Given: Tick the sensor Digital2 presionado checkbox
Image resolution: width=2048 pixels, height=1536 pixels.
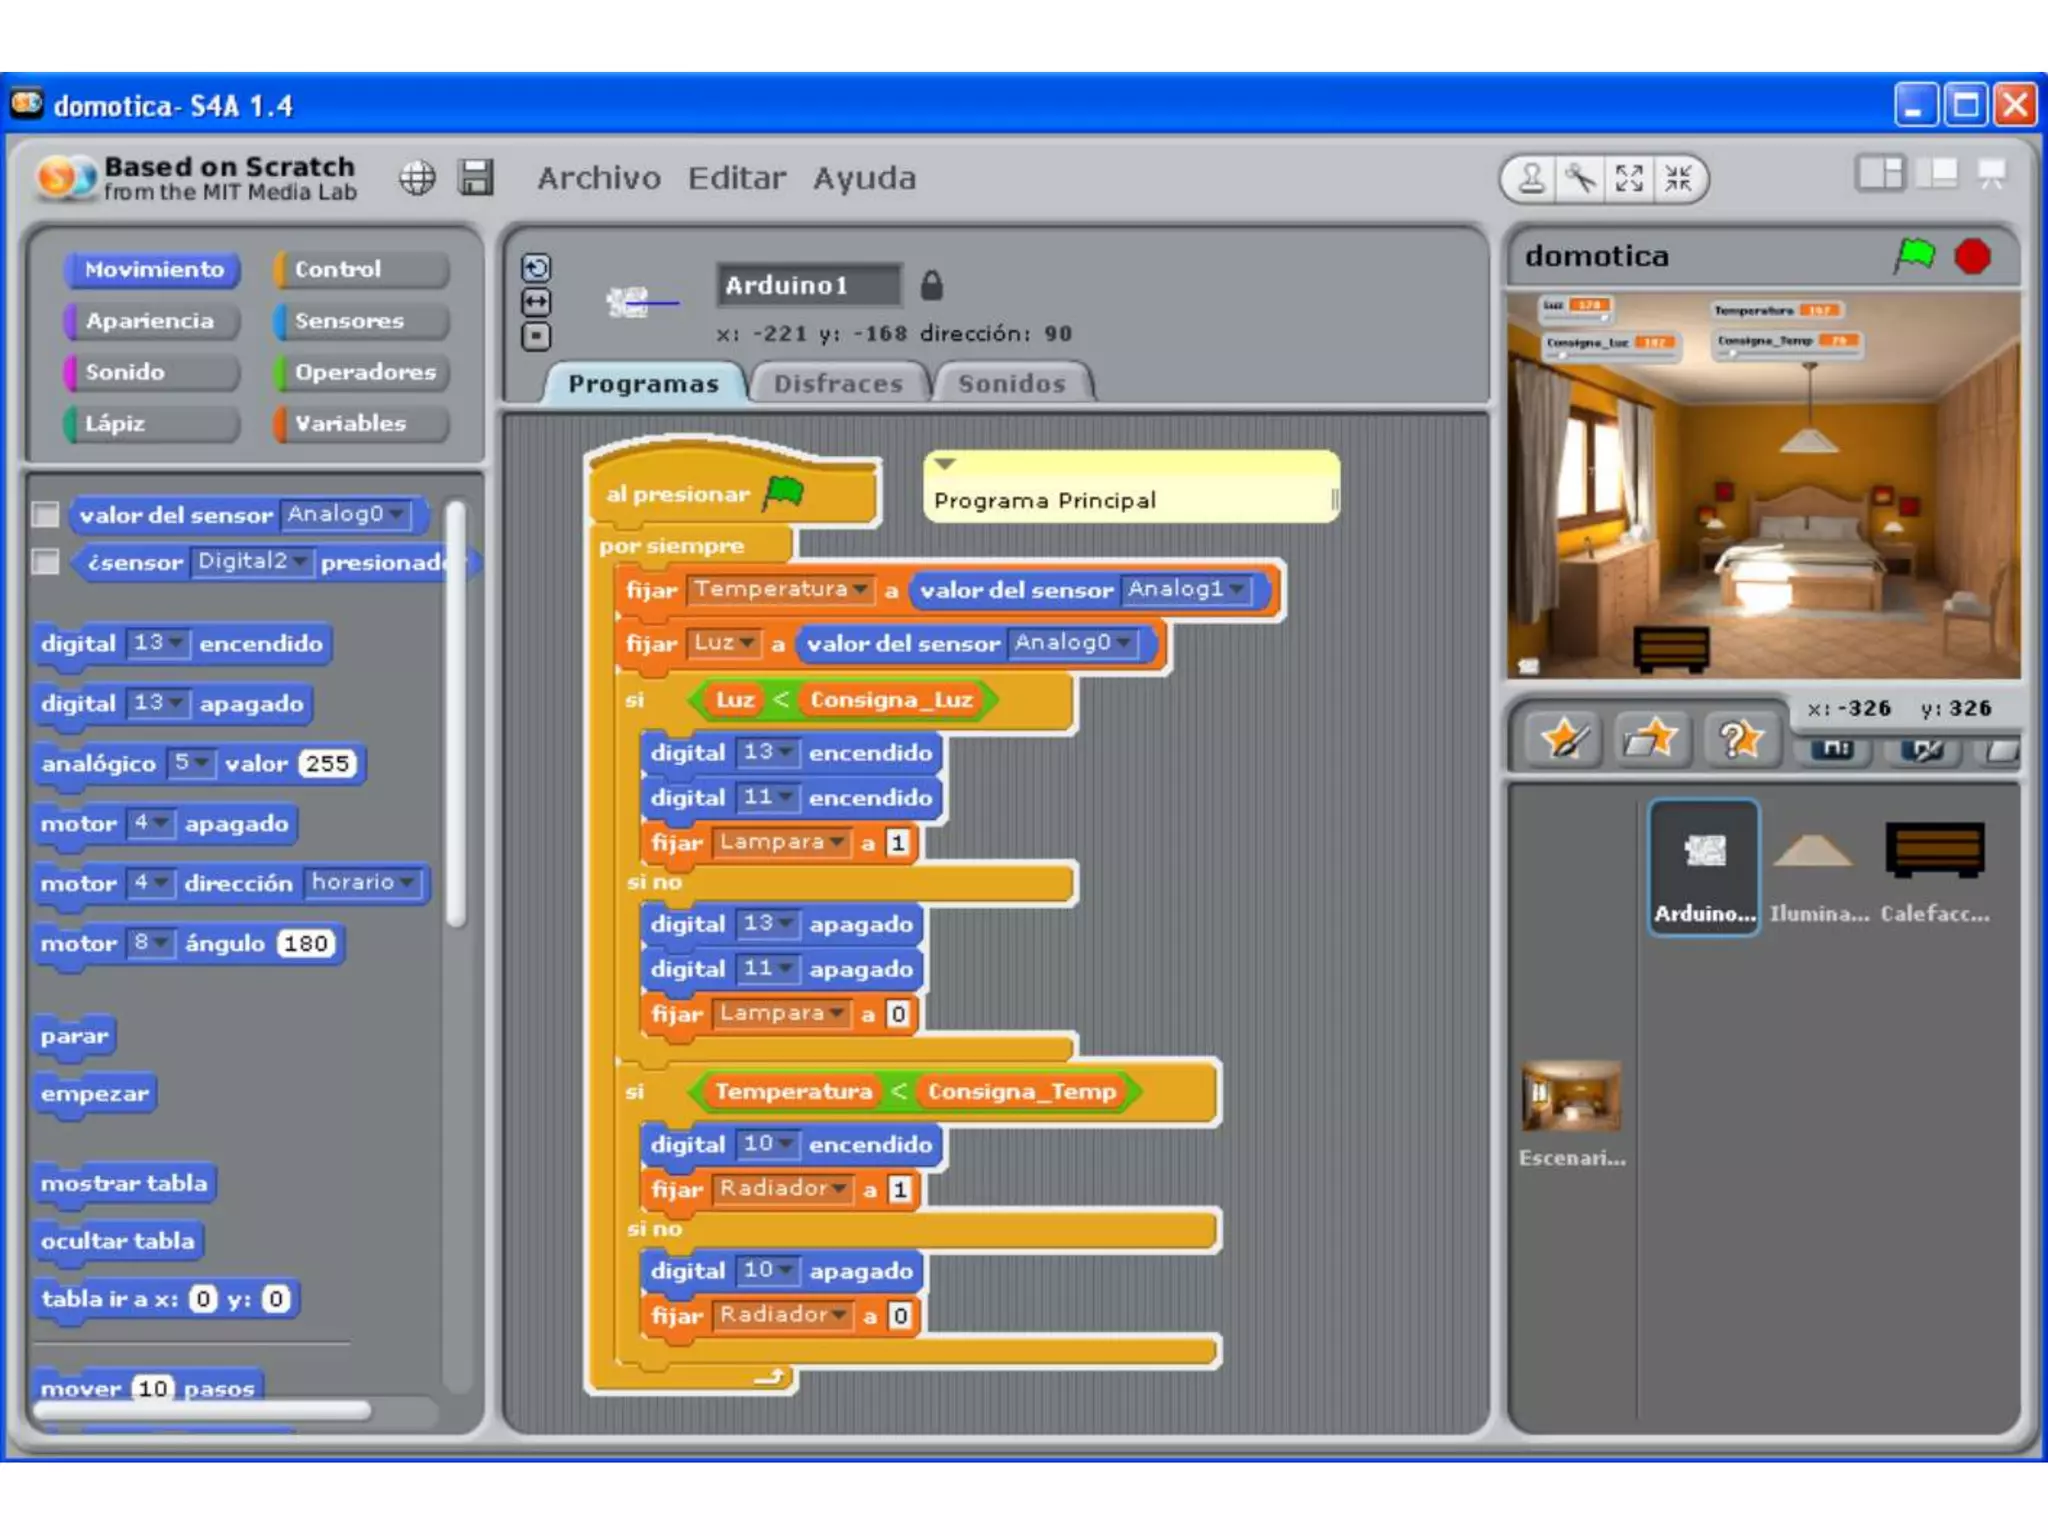Looking at the screenshot, I should point(46,562).
